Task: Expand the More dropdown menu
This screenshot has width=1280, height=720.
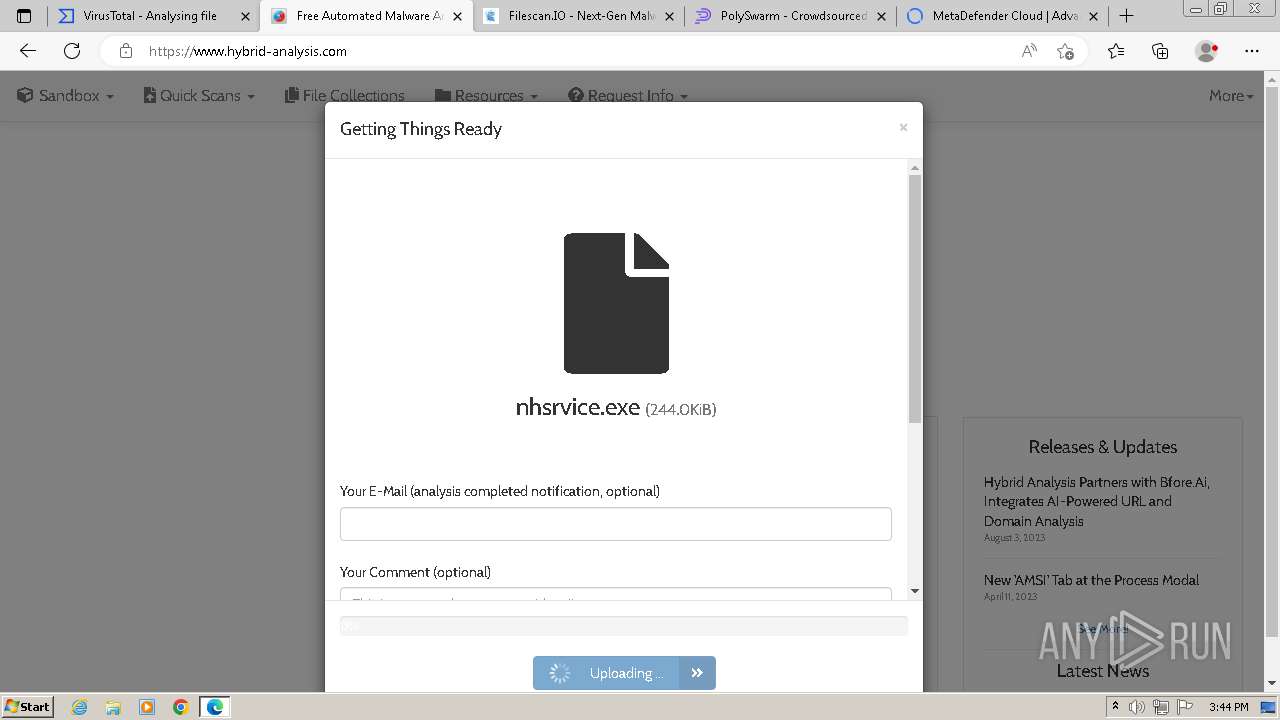Action: 1231,96
